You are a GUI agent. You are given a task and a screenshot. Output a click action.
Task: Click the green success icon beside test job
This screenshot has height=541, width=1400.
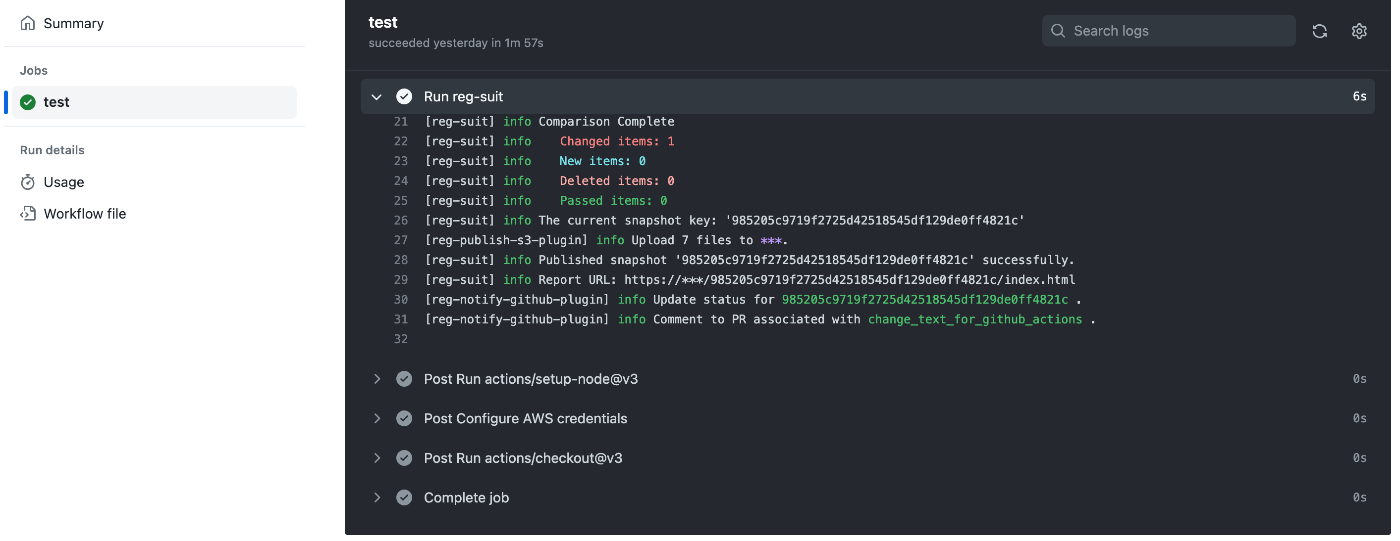(28, 102)
